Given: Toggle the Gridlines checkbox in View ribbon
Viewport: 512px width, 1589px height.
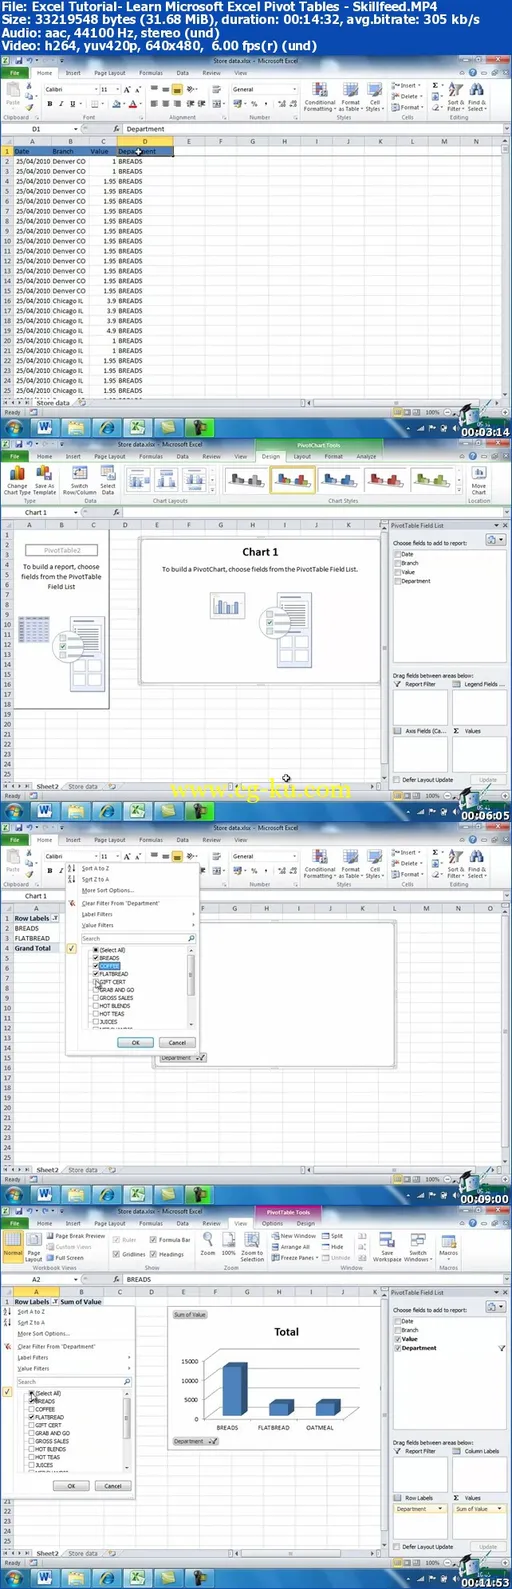Looking at the screenshot, I should 117,1254.
